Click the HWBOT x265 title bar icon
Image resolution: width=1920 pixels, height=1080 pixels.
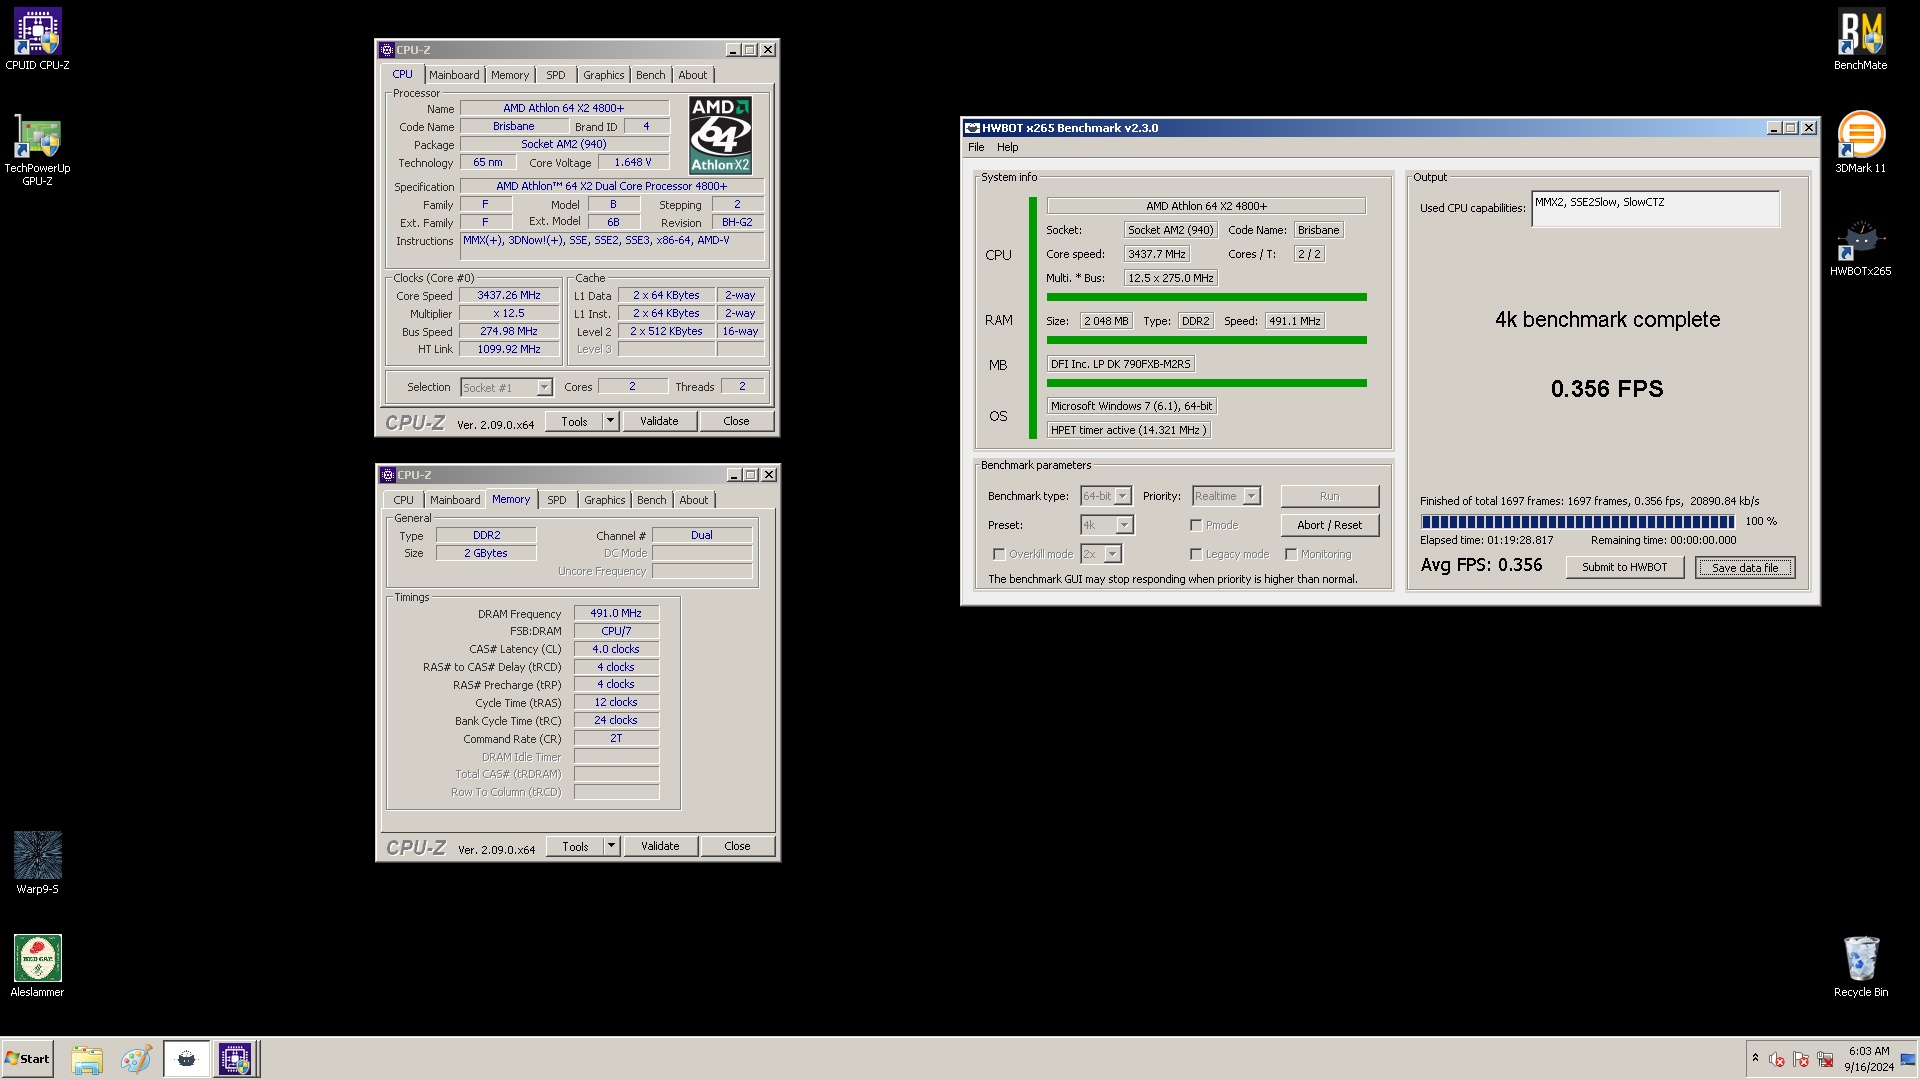[971, 128]
